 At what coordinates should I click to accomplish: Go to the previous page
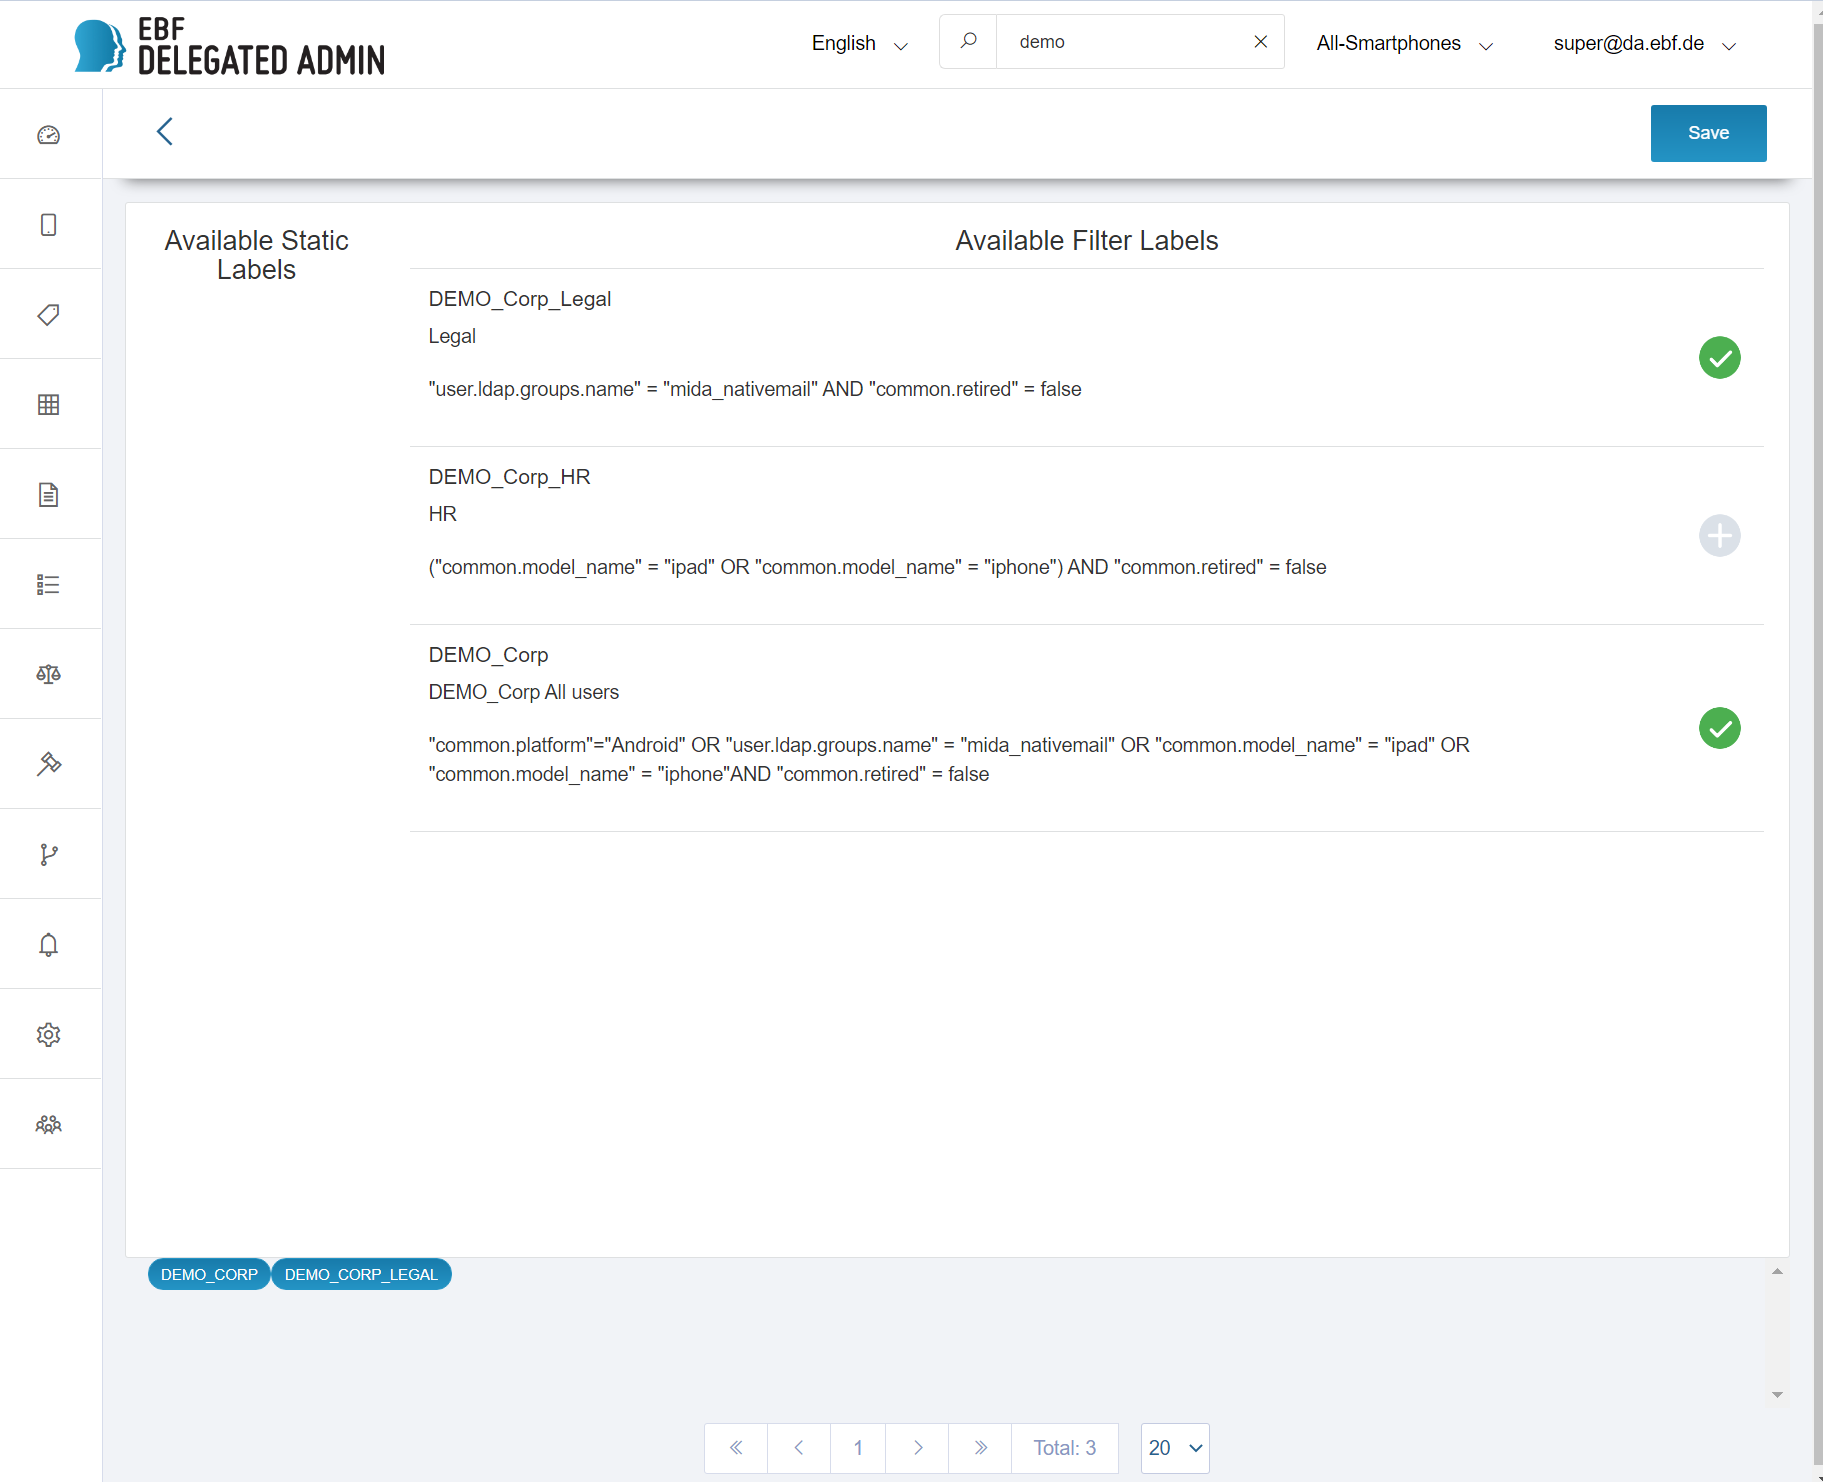(799, 1448)
